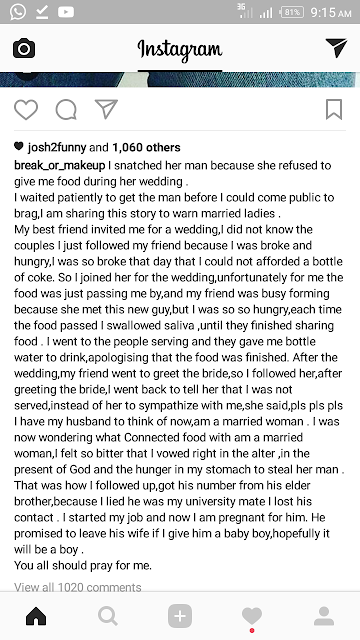Open the profile tab person icon
Viewport: 360px width, 640px height.
(324, 616)
